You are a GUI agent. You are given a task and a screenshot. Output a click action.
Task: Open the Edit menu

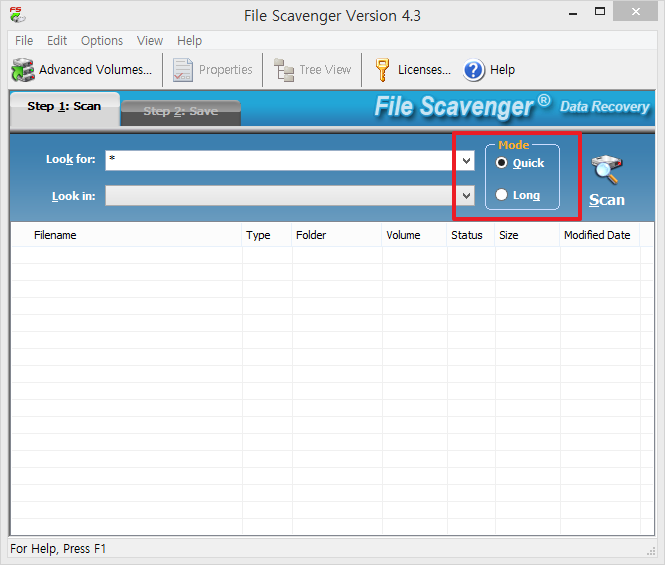pos(57,41)
